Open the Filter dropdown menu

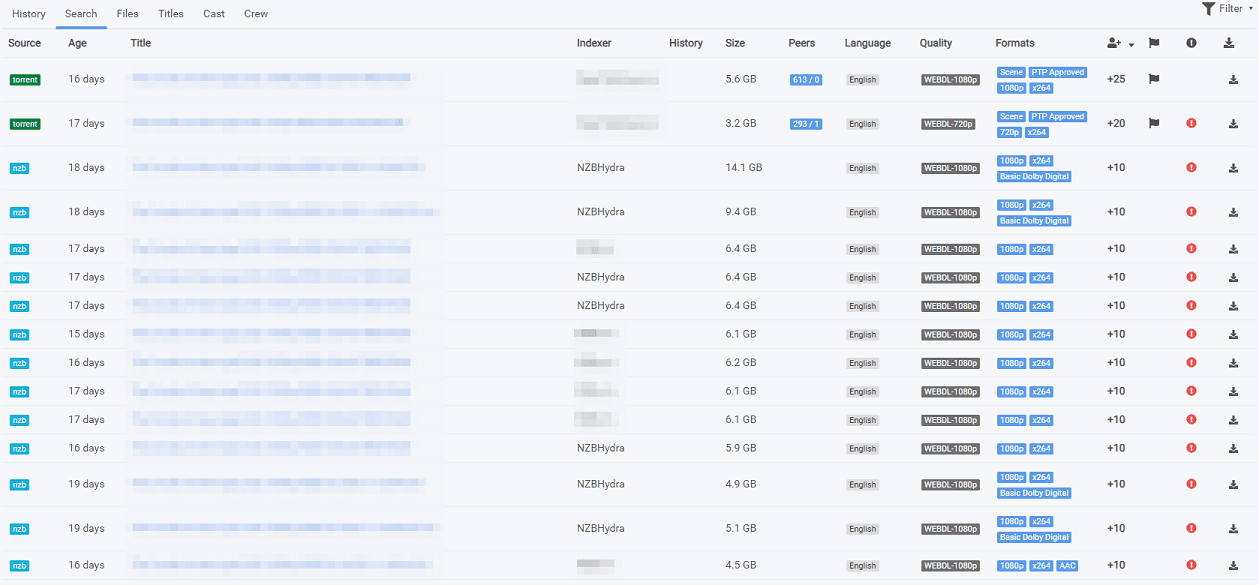tap(1227, 9)
